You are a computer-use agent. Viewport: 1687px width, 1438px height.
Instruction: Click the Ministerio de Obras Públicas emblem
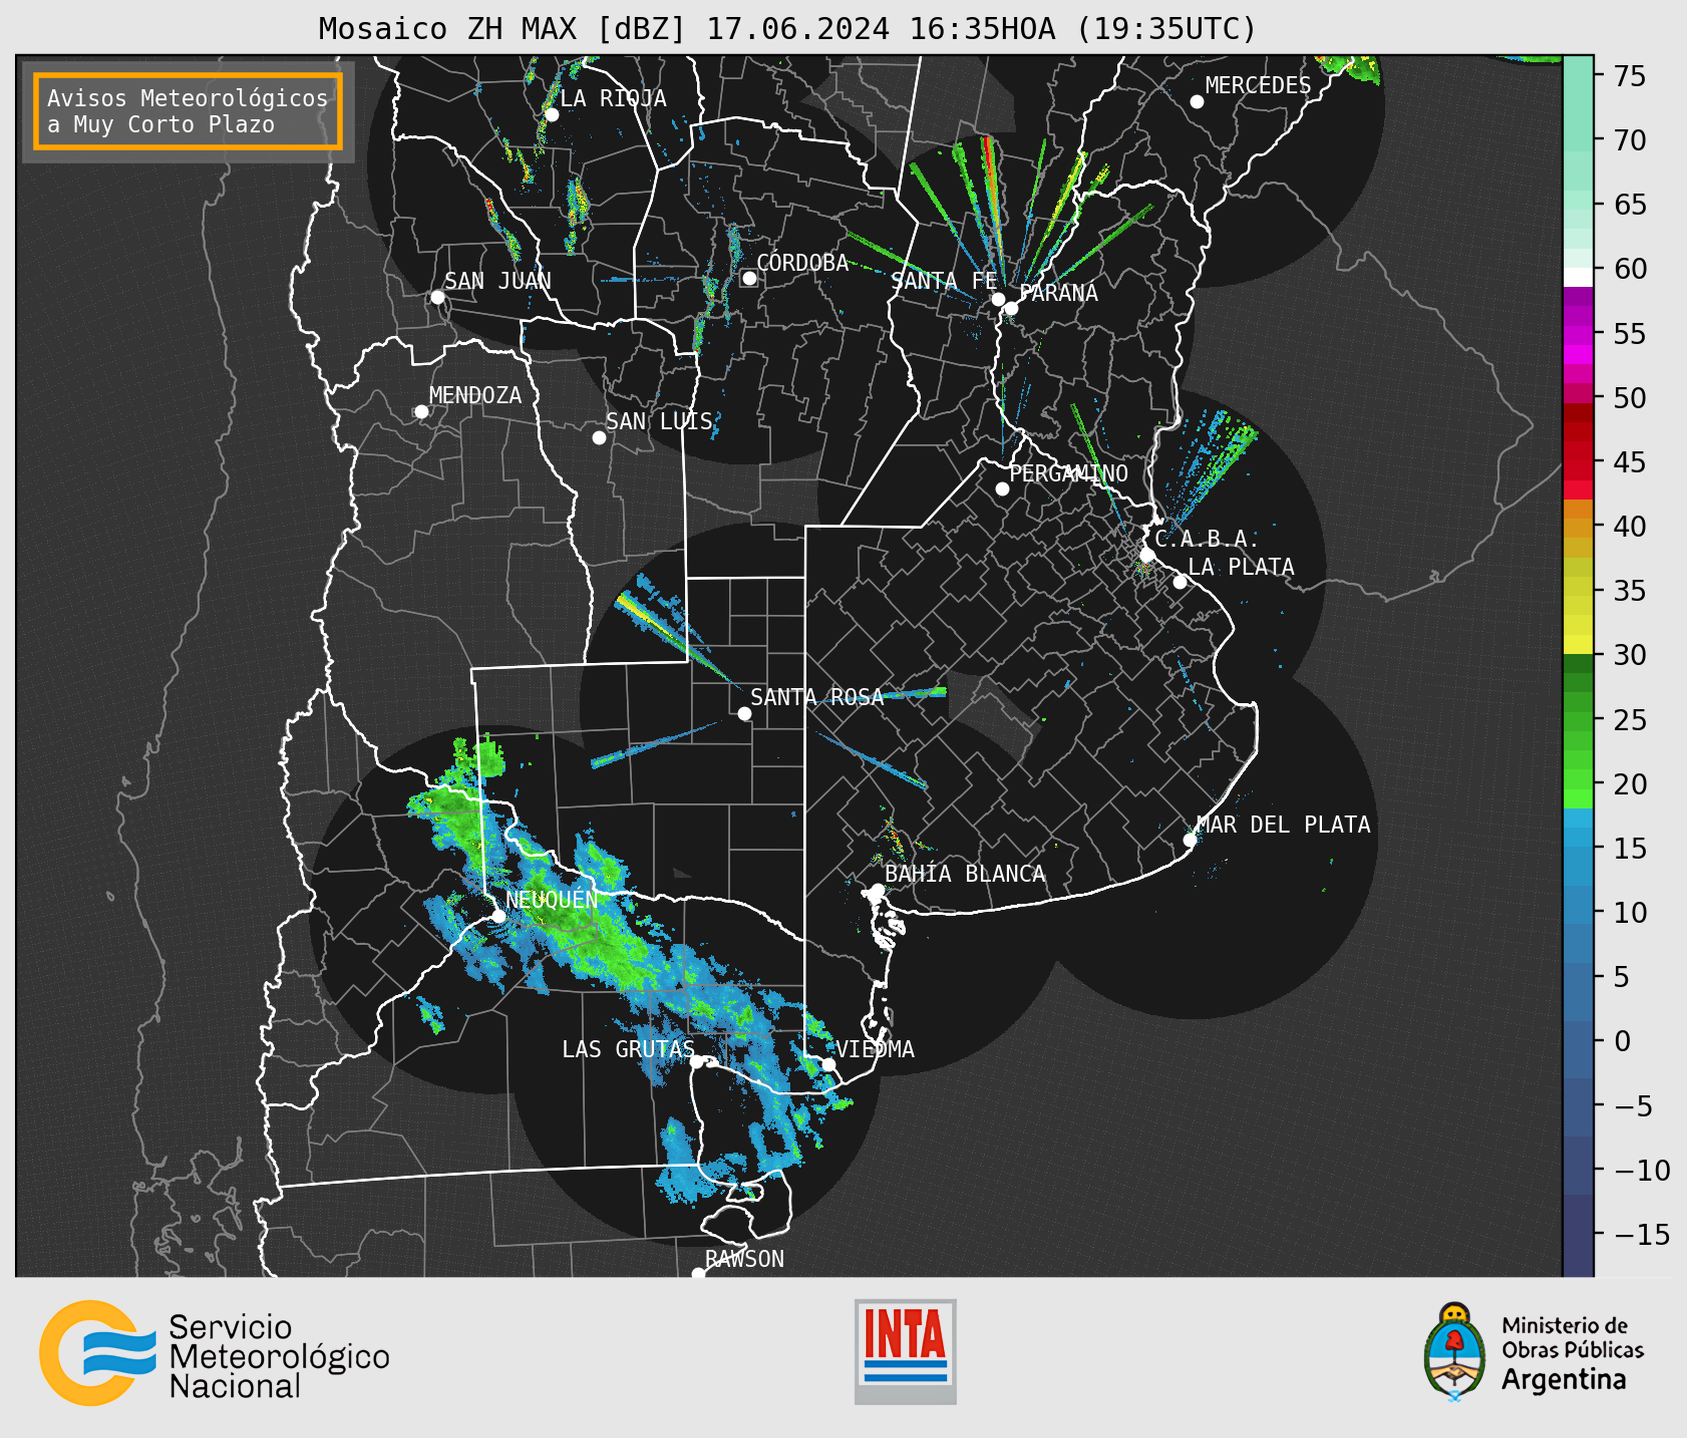pos(1455,1352)
